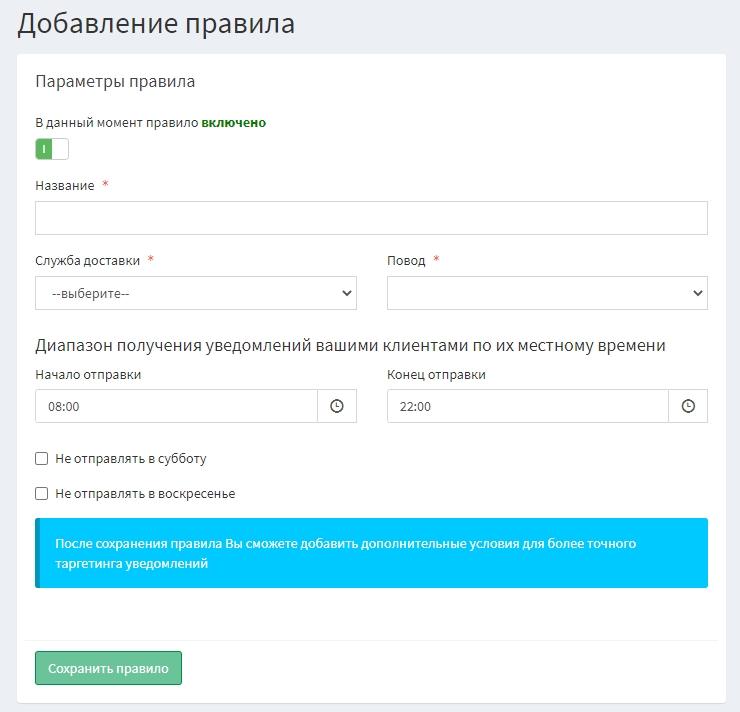Focus the Название text field
Viewport: 740px width, 712px height.
click(x=371, y=218)
